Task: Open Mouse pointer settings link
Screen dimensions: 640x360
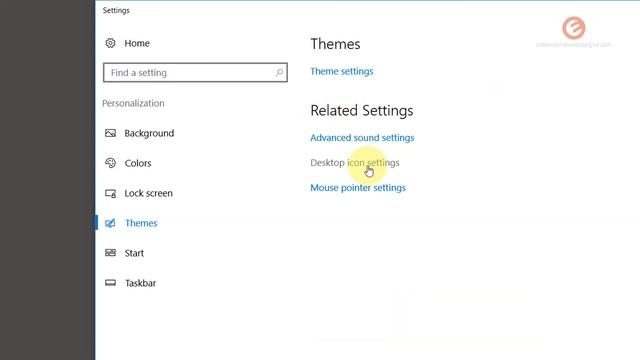Action: pyautogui.click(x=358, y=188)
